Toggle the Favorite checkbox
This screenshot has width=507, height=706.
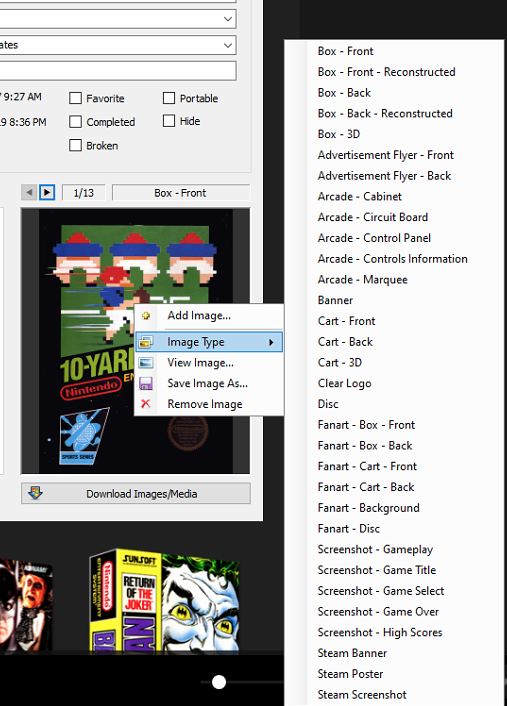point(76,98)
